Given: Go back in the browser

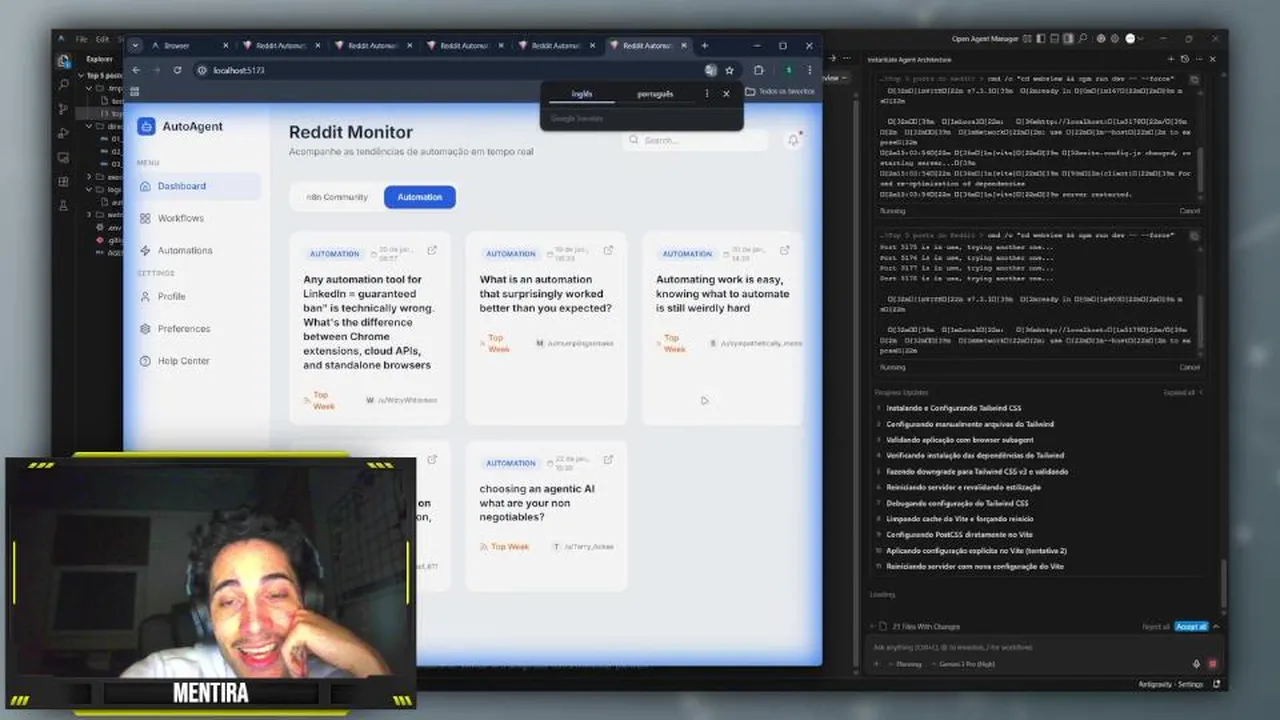Looking at the screenshot, I should pyautogui.click(x=136, y=70).
